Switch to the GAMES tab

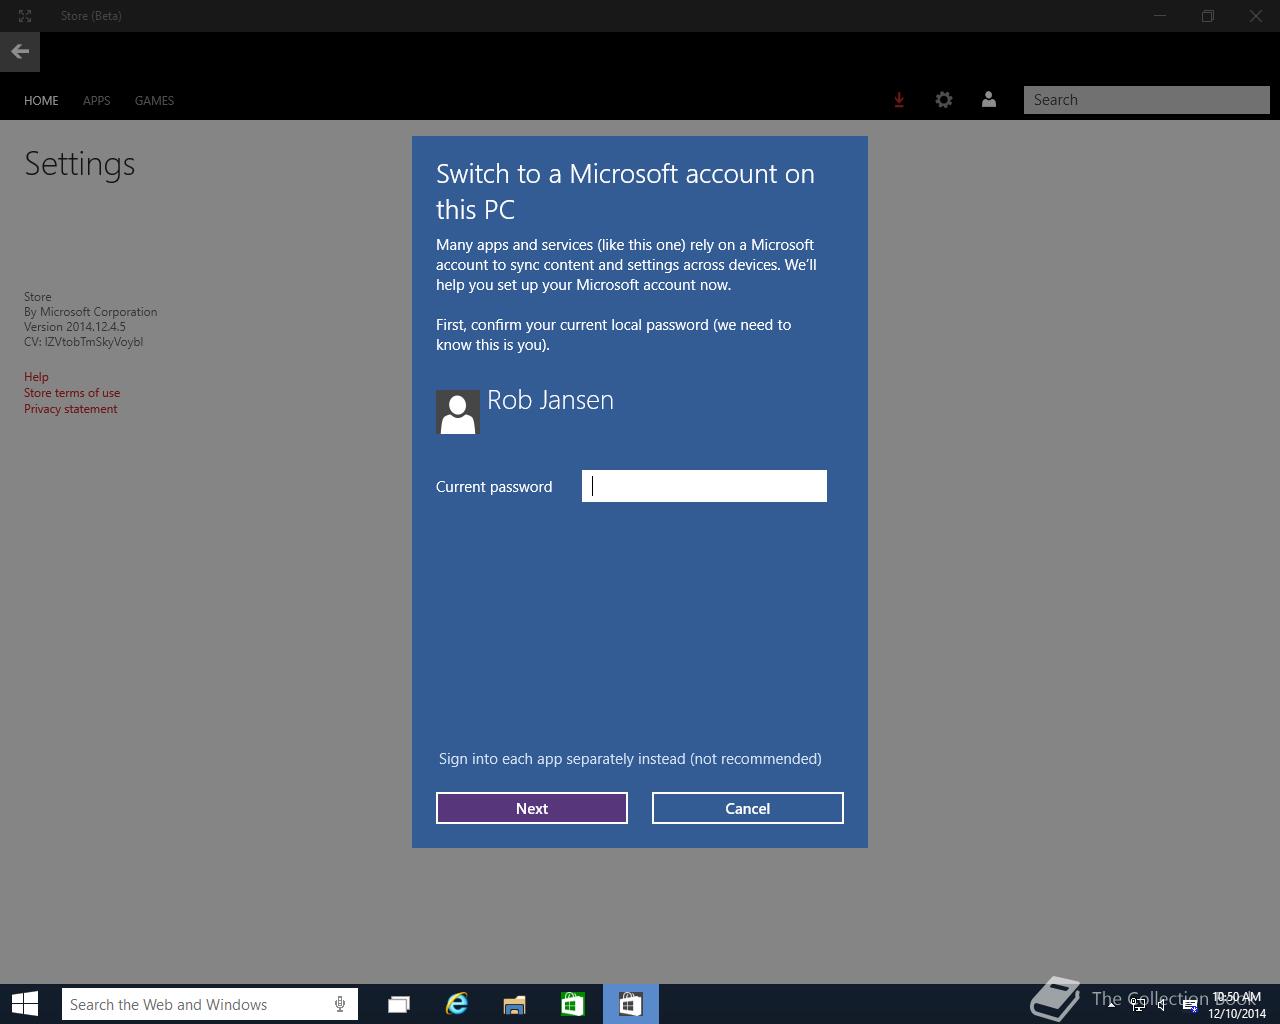click(154, 100)
